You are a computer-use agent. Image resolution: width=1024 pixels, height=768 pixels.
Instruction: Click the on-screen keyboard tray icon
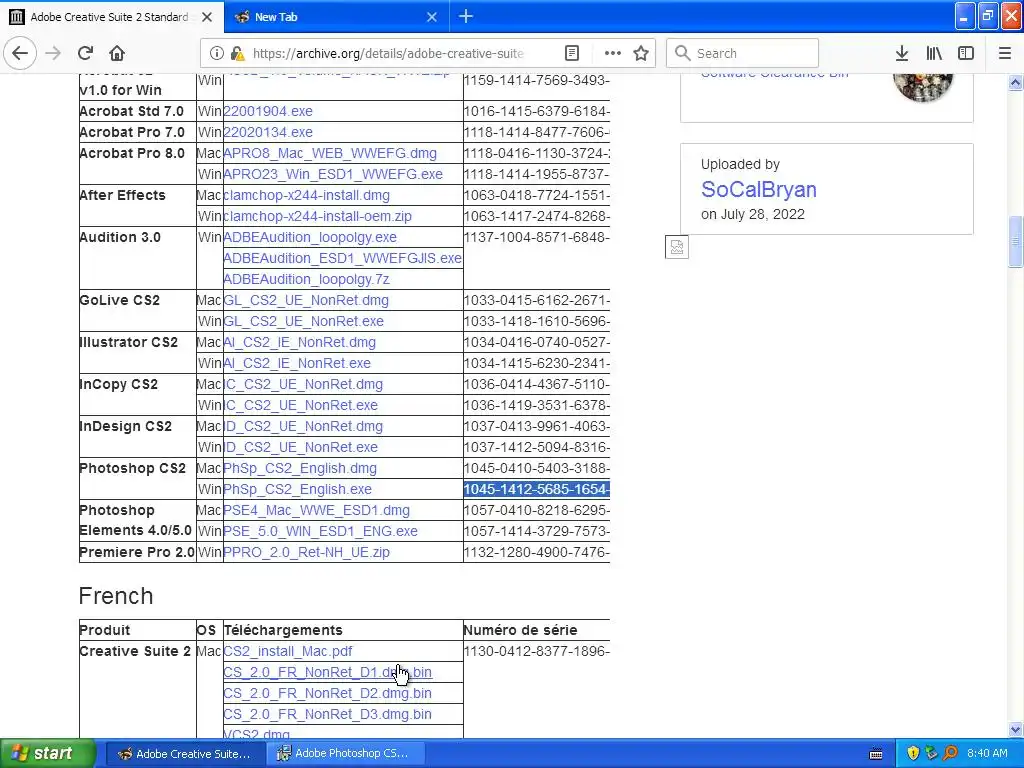pyautogui.click(x=876, y=754)
